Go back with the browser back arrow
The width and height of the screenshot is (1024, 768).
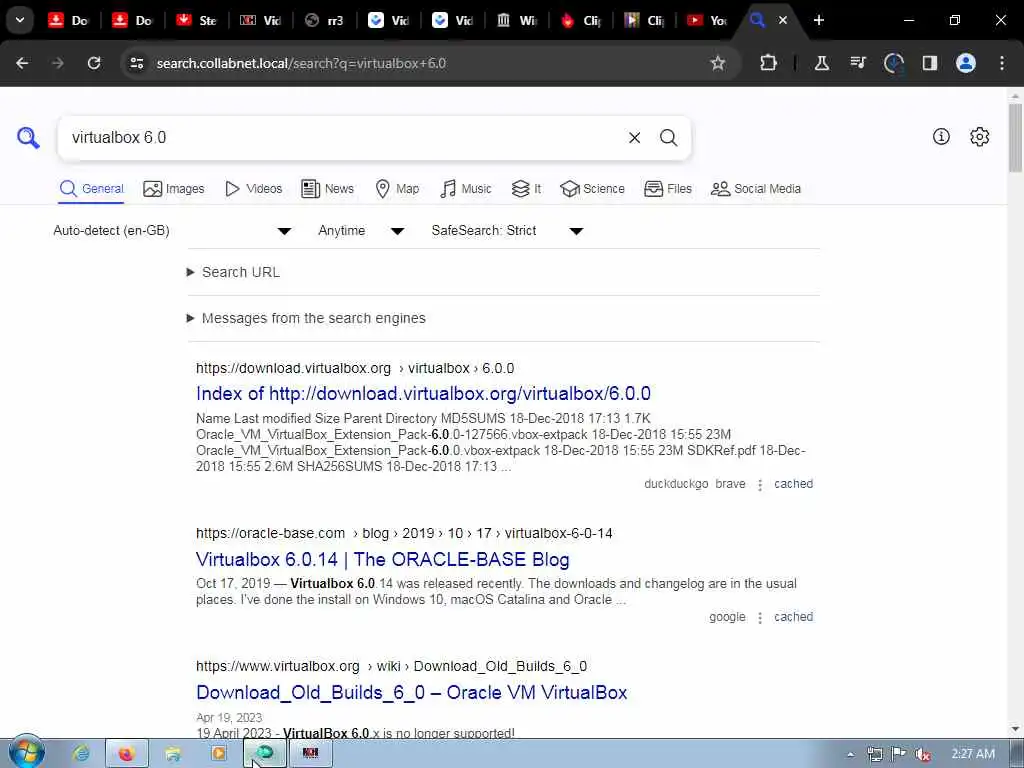22,63
